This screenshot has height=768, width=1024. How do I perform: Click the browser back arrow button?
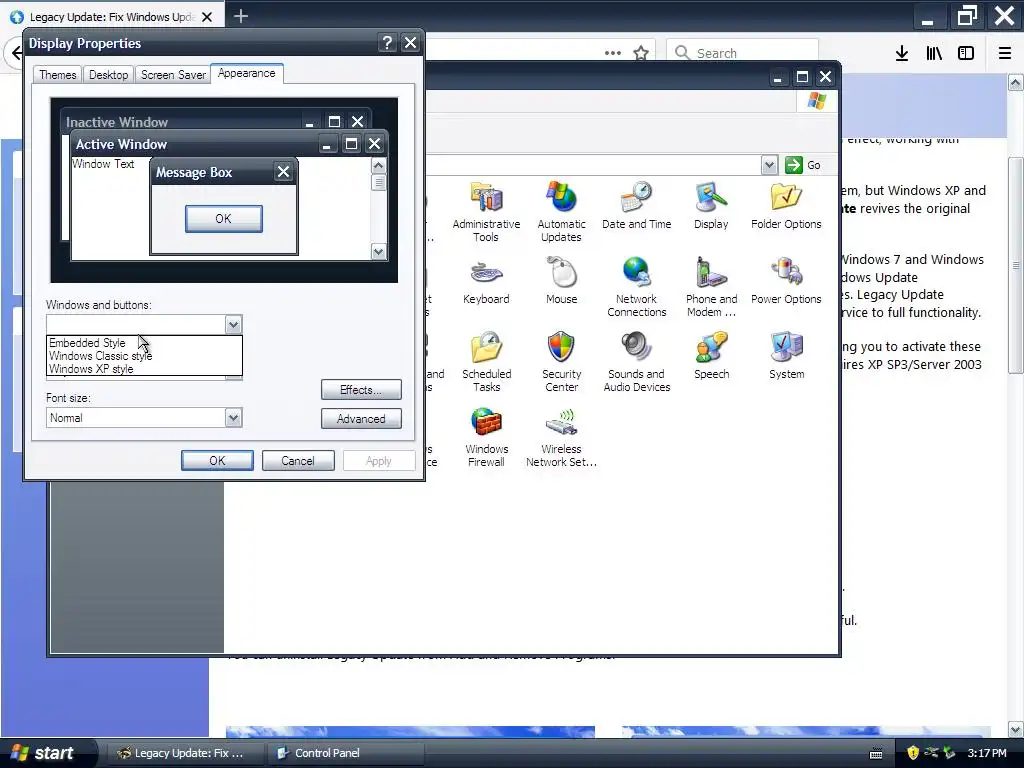pos(14,52)
